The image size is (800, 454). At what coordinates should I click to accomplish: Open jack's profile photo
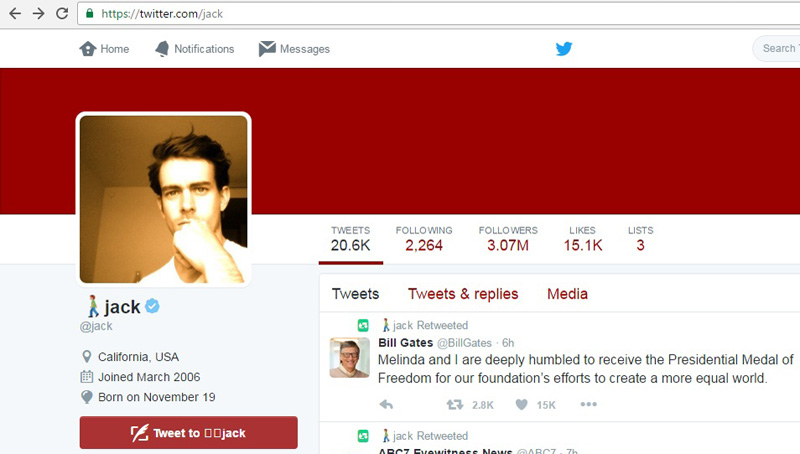point(163,199)
